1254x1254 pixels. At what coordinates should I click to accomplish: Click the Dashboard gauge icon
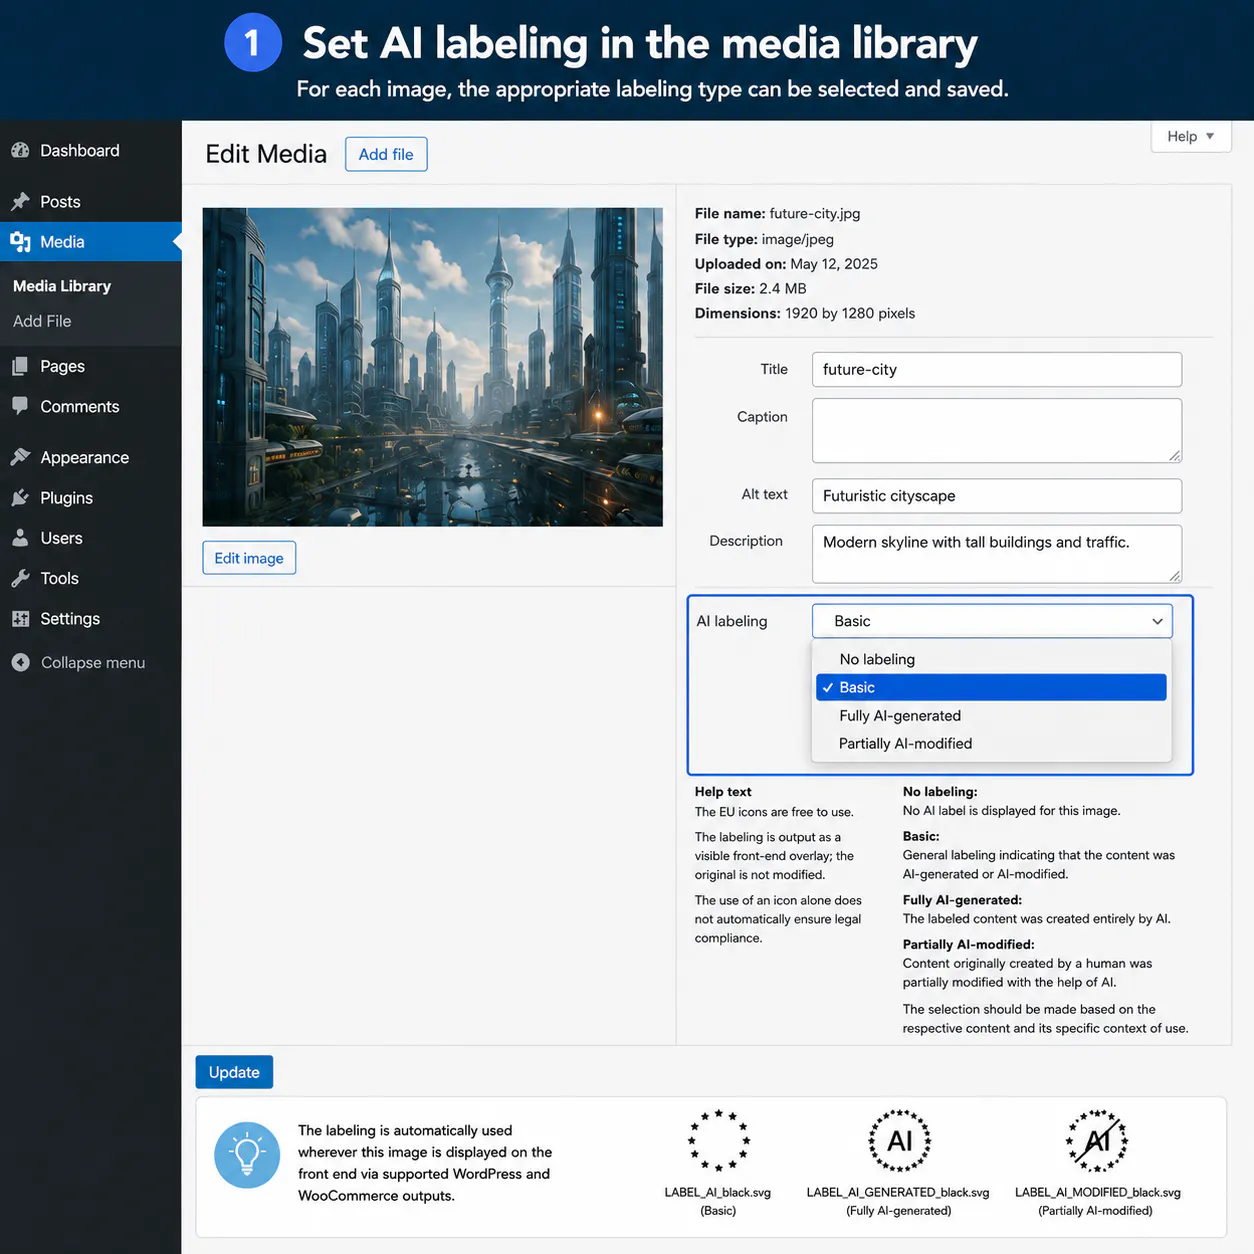click(20, 150)
